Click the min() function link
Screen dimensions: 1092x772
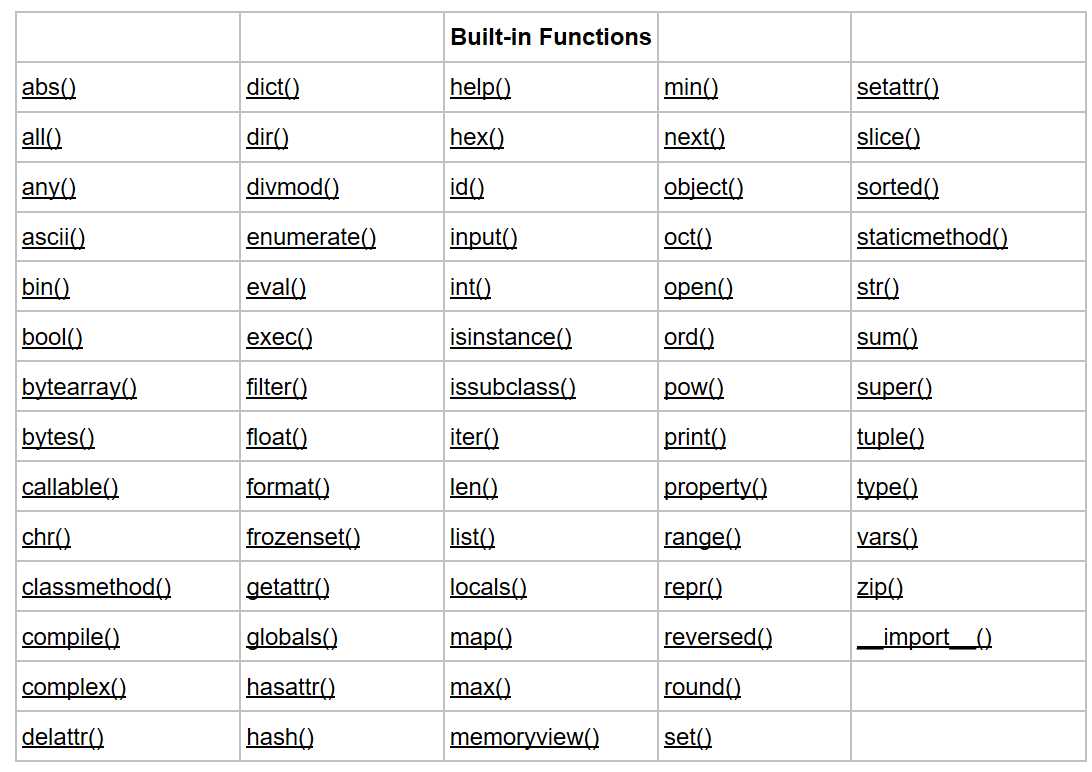pyautogui.click(x=691, y=88)
